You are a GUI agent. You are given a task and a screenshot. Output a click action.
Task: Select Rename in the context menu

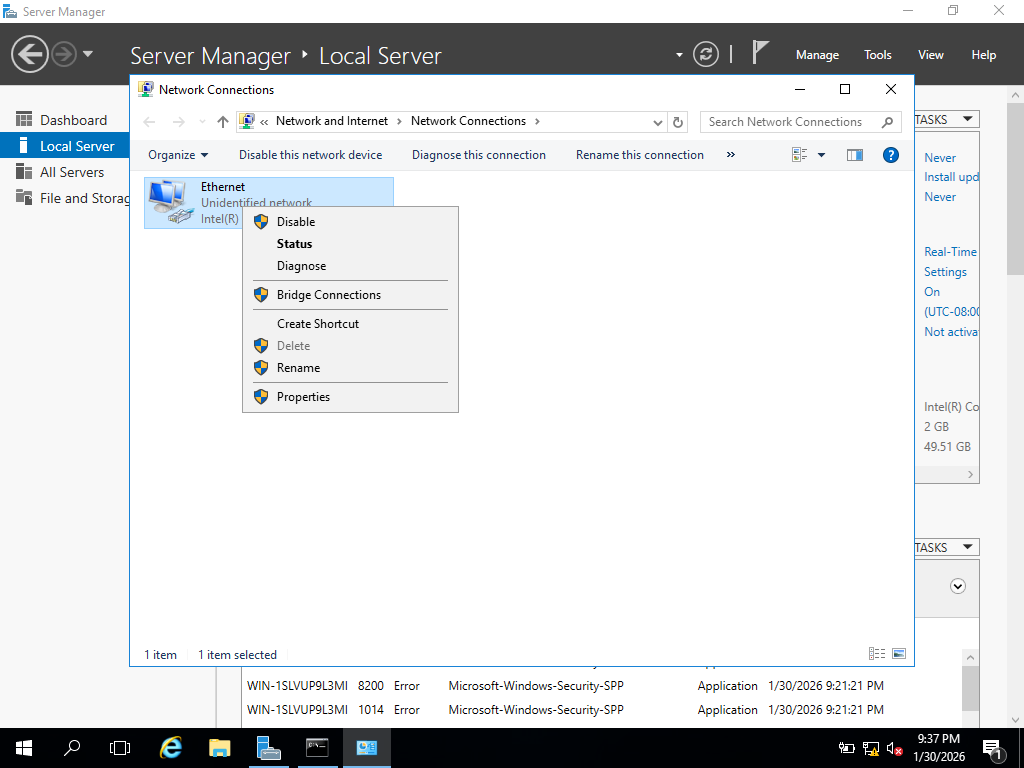point(298,368)
